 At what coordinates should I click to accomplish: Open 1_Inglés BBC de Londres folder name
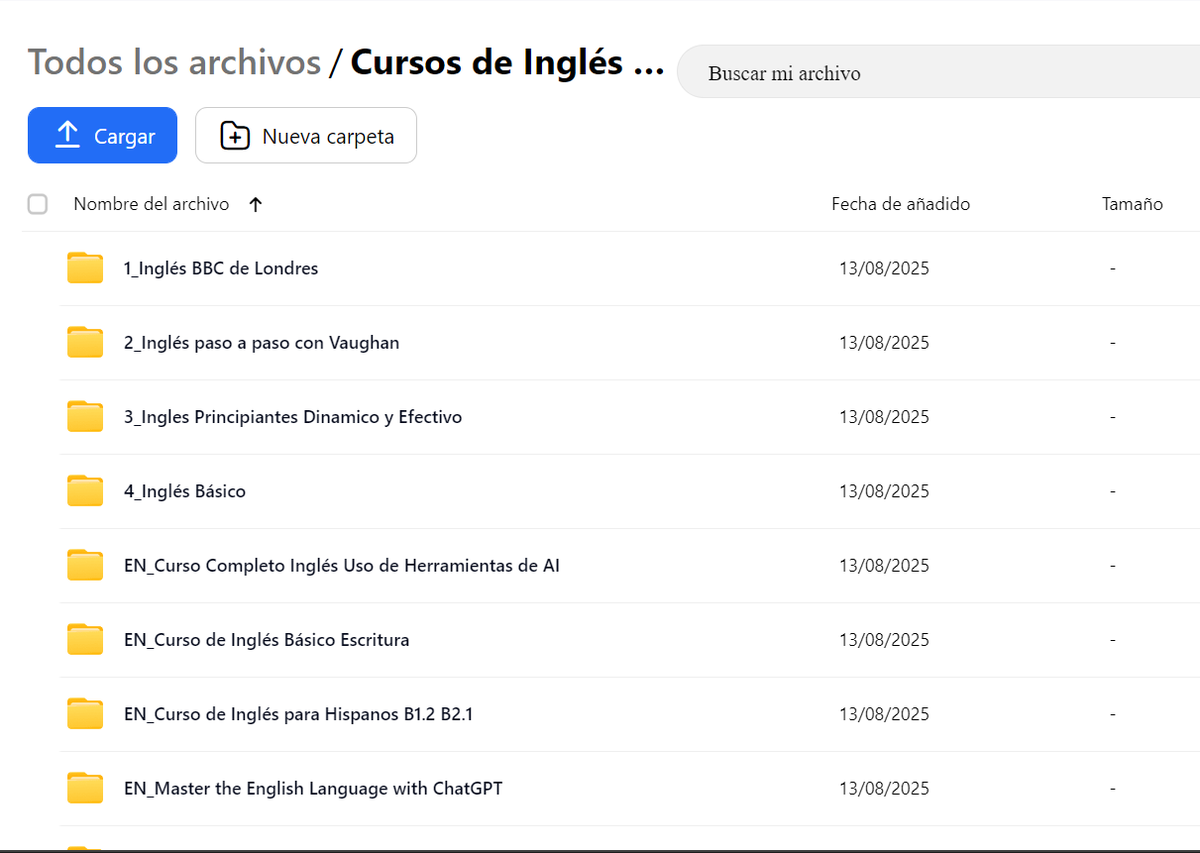221,268
